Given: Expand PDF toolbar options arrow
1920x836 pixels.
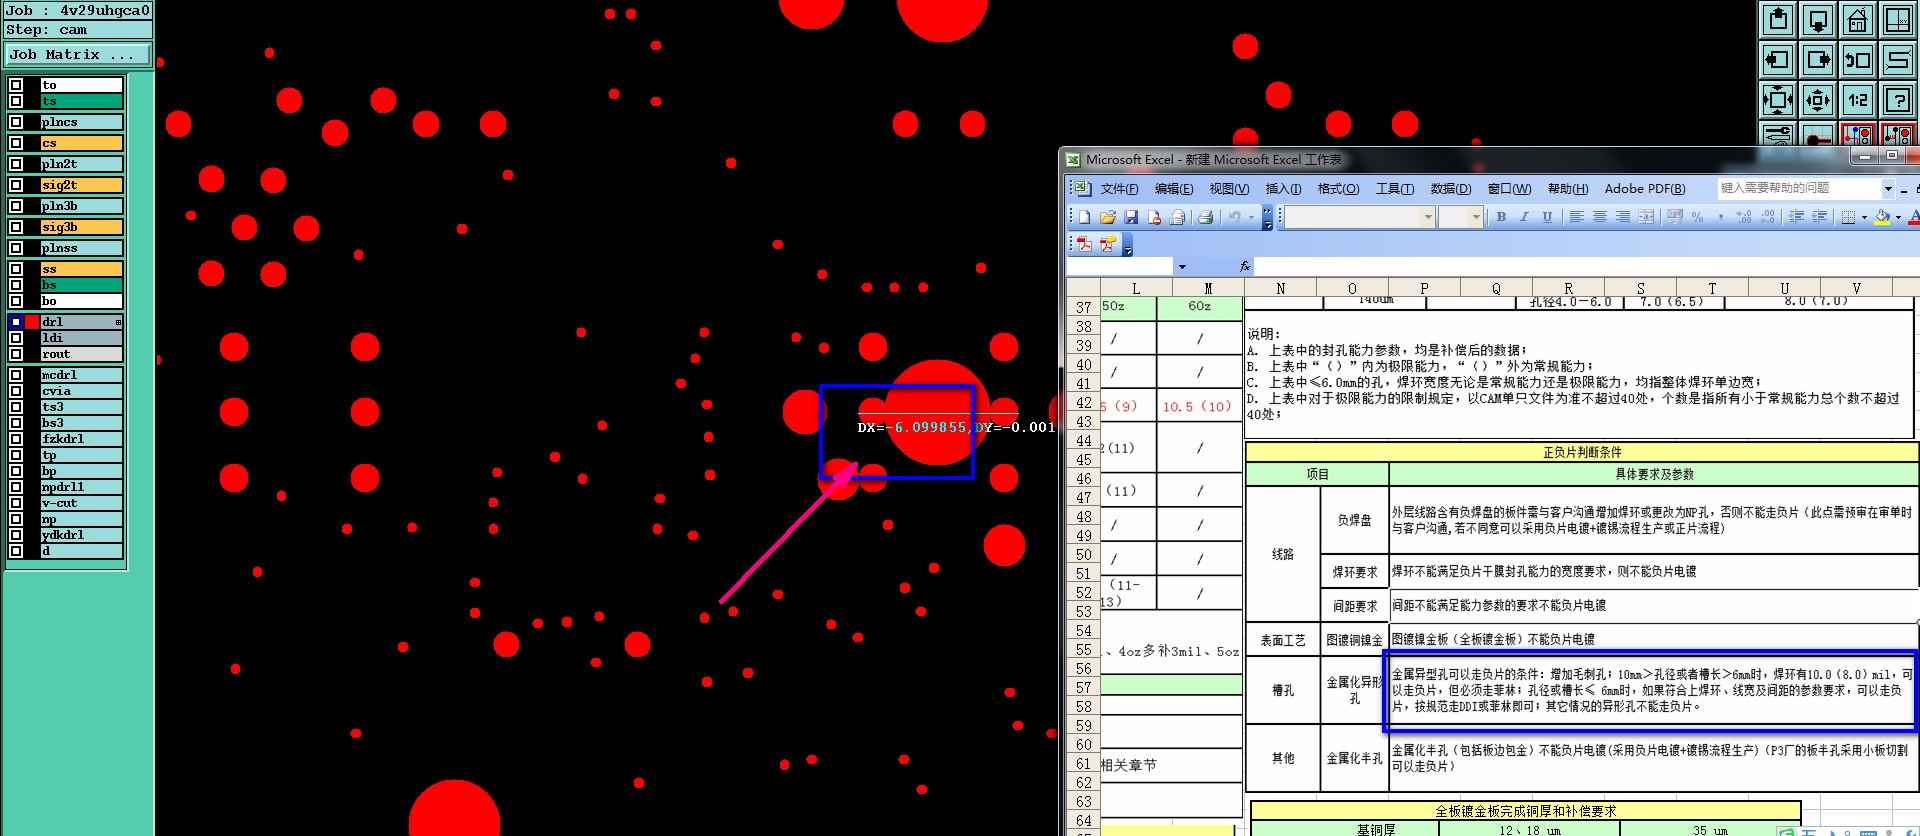Looking at the screenshot, I should [x=1127, y=245].
